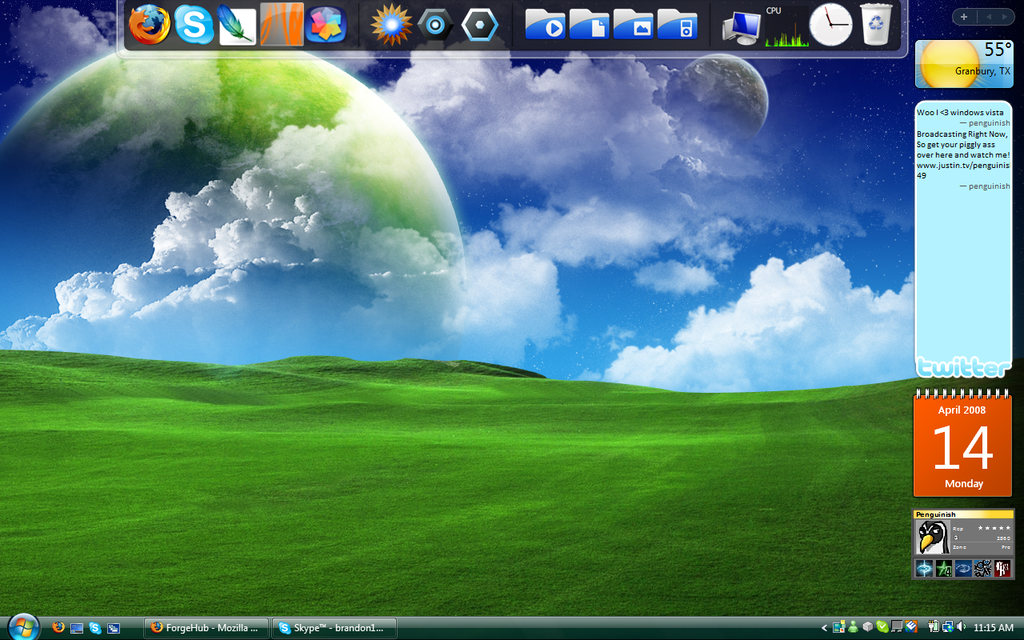1024x640 pixels.
Task: Click the Twitter logo in the gadget
Action: point(963,367)
